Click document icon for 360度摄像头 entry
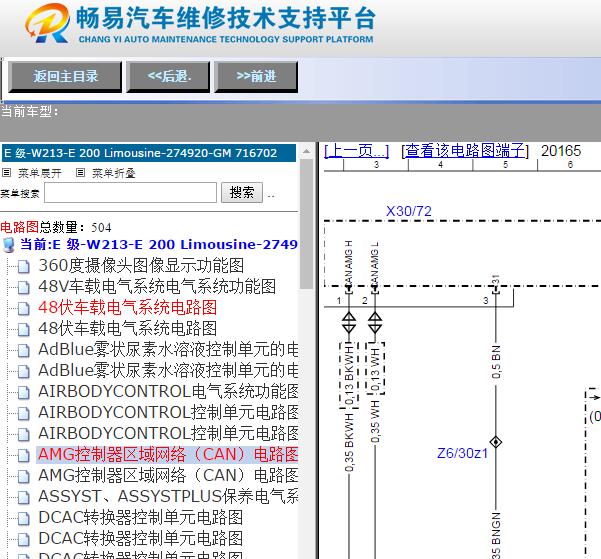This screenshot has width=601, height=559. 24,266
